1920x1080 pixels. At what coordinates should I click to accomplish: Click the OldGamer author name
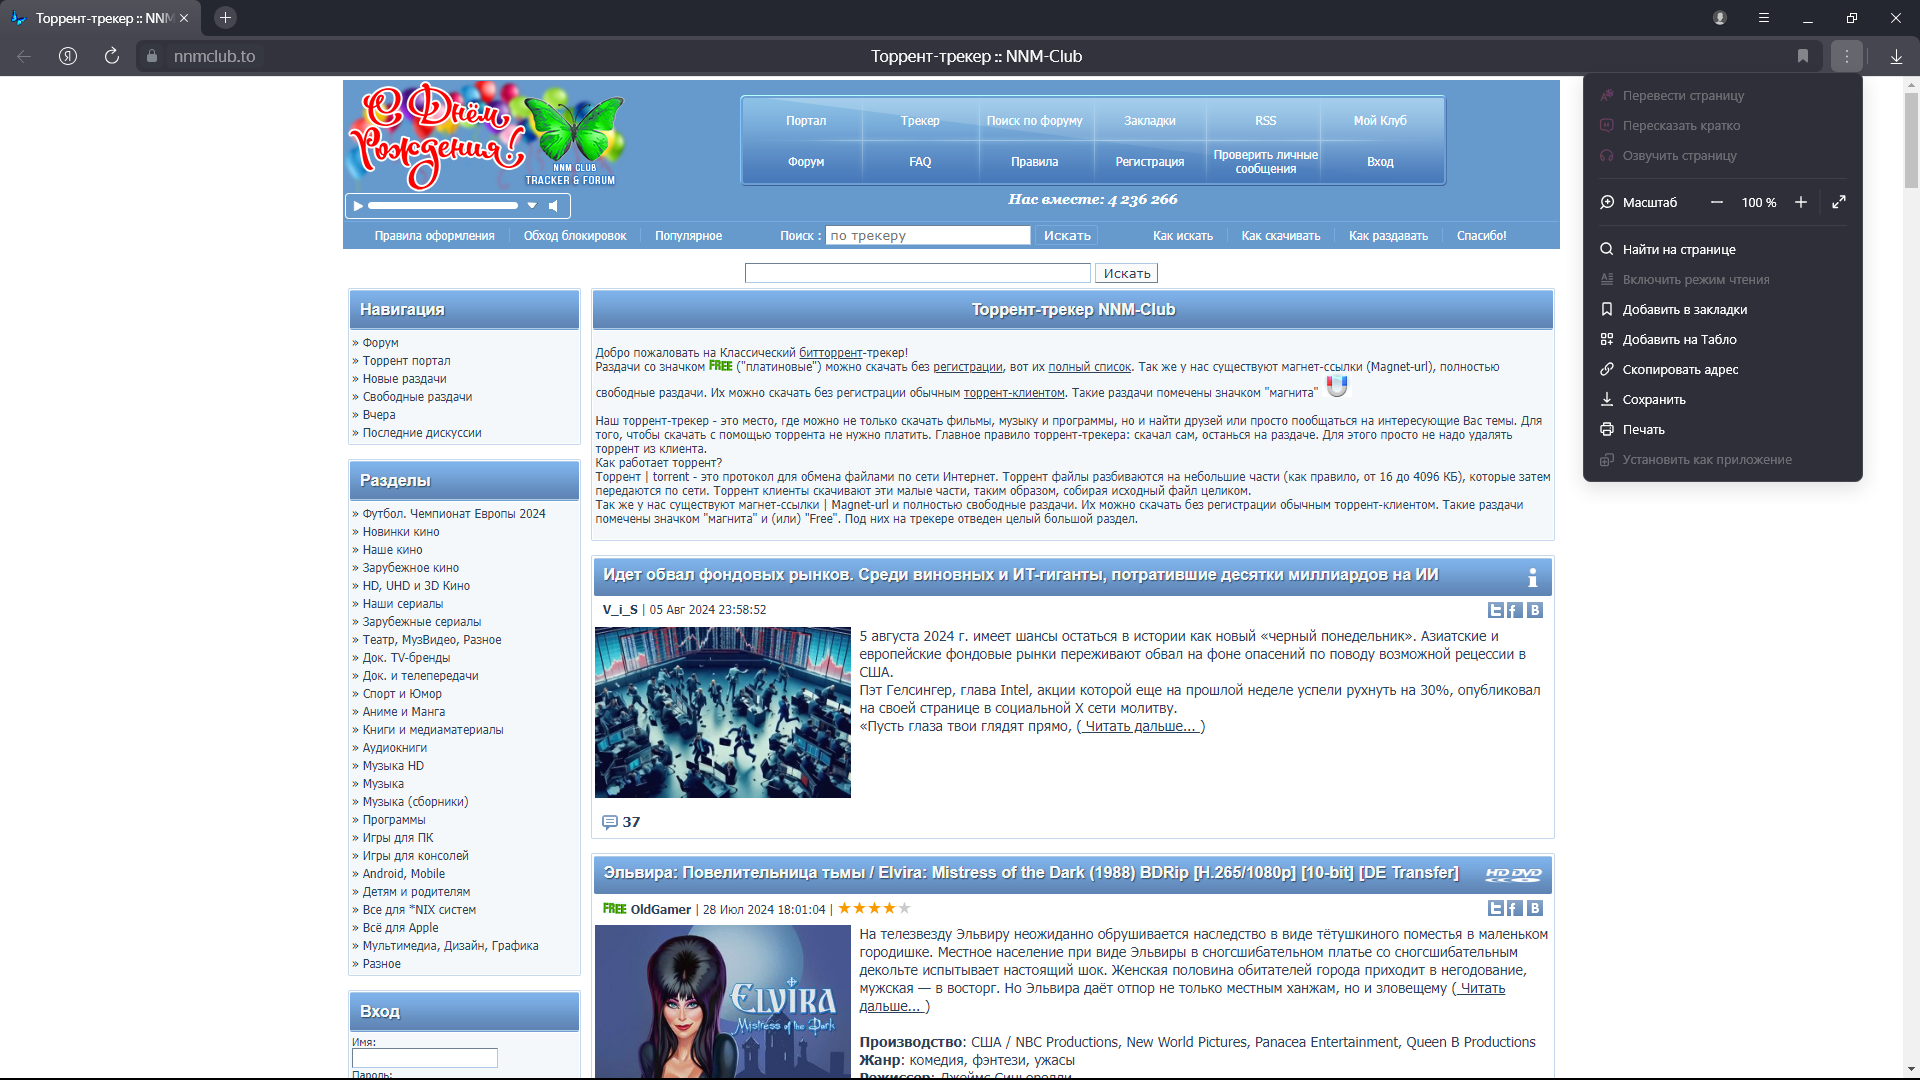(x=661, y=909)
